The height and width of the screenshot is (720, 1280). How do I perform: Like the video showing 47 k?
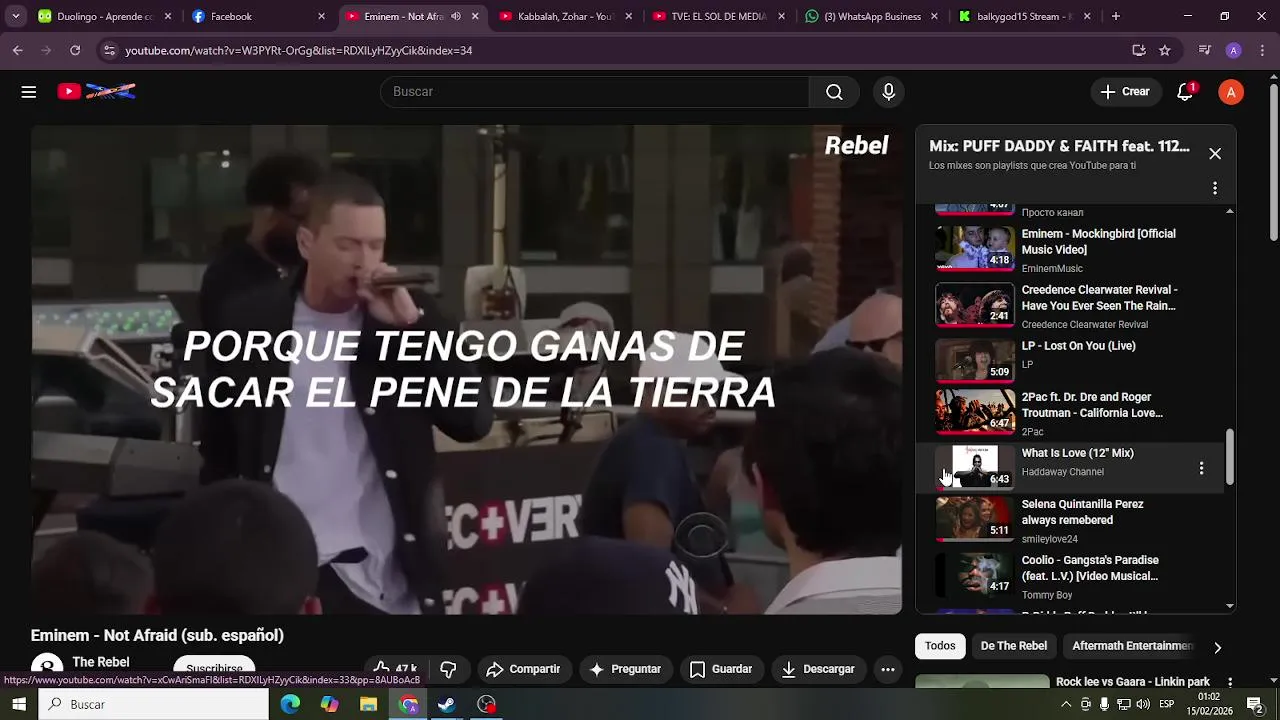click(x=394, y=669)
